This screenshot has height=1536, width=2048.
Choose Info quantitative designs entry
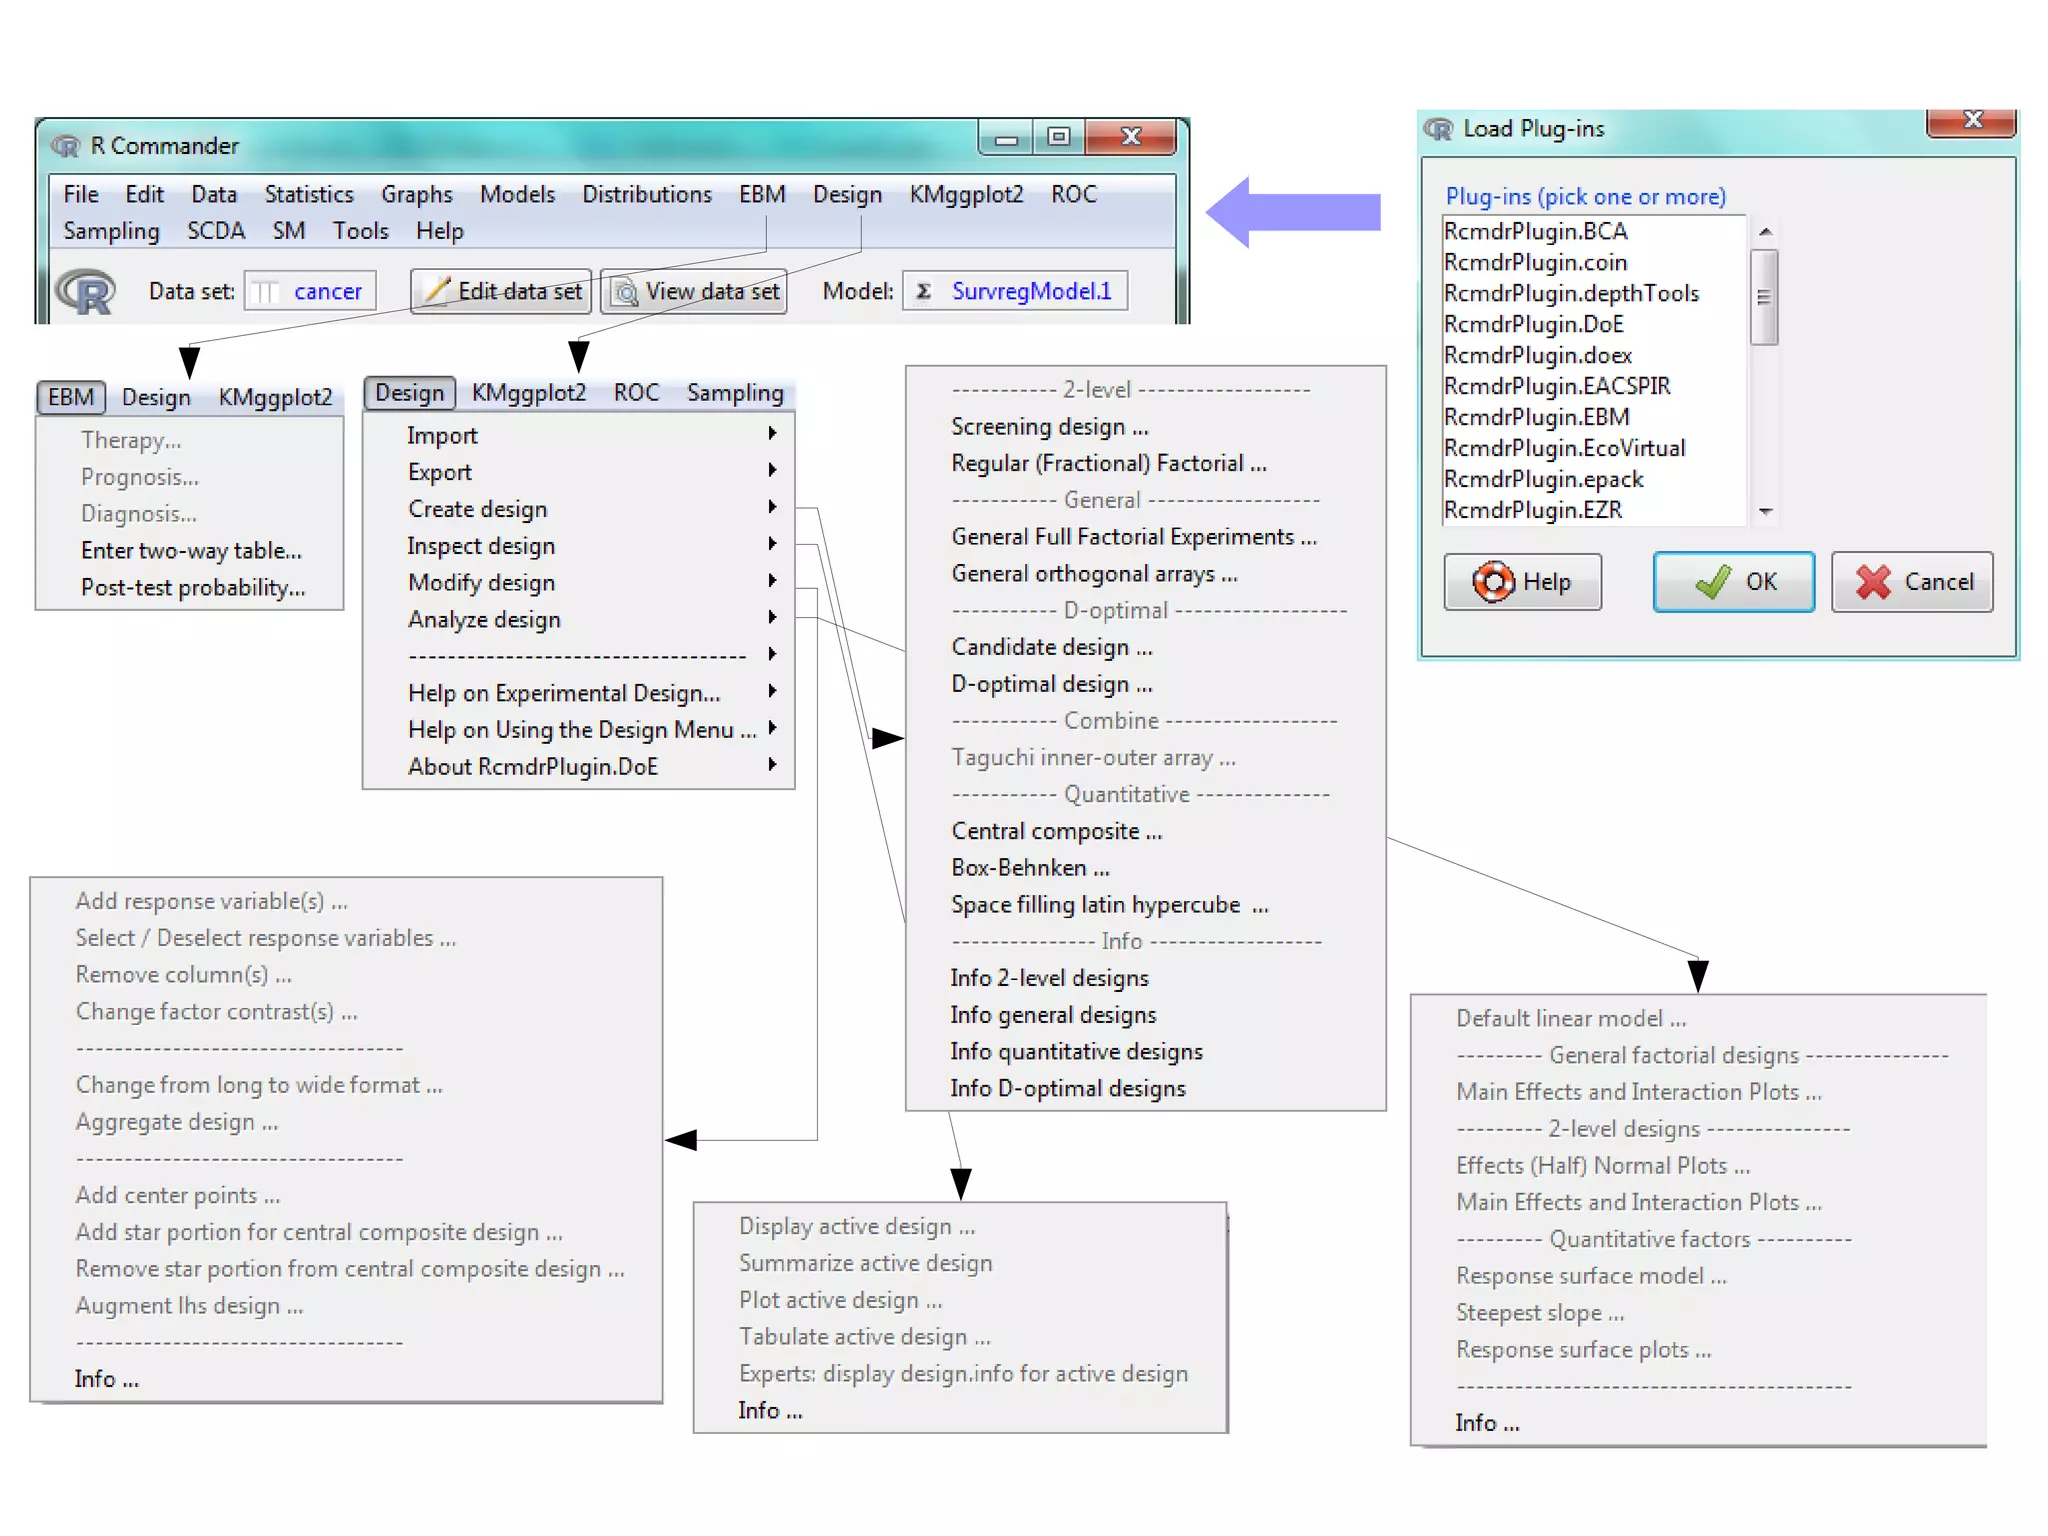click(1077, 1053)
